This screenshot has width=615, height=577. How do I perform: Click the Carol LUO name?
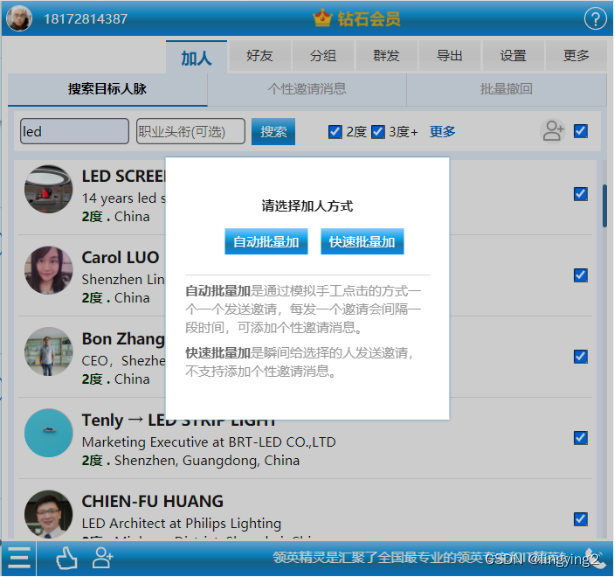[x=120, y=258]
